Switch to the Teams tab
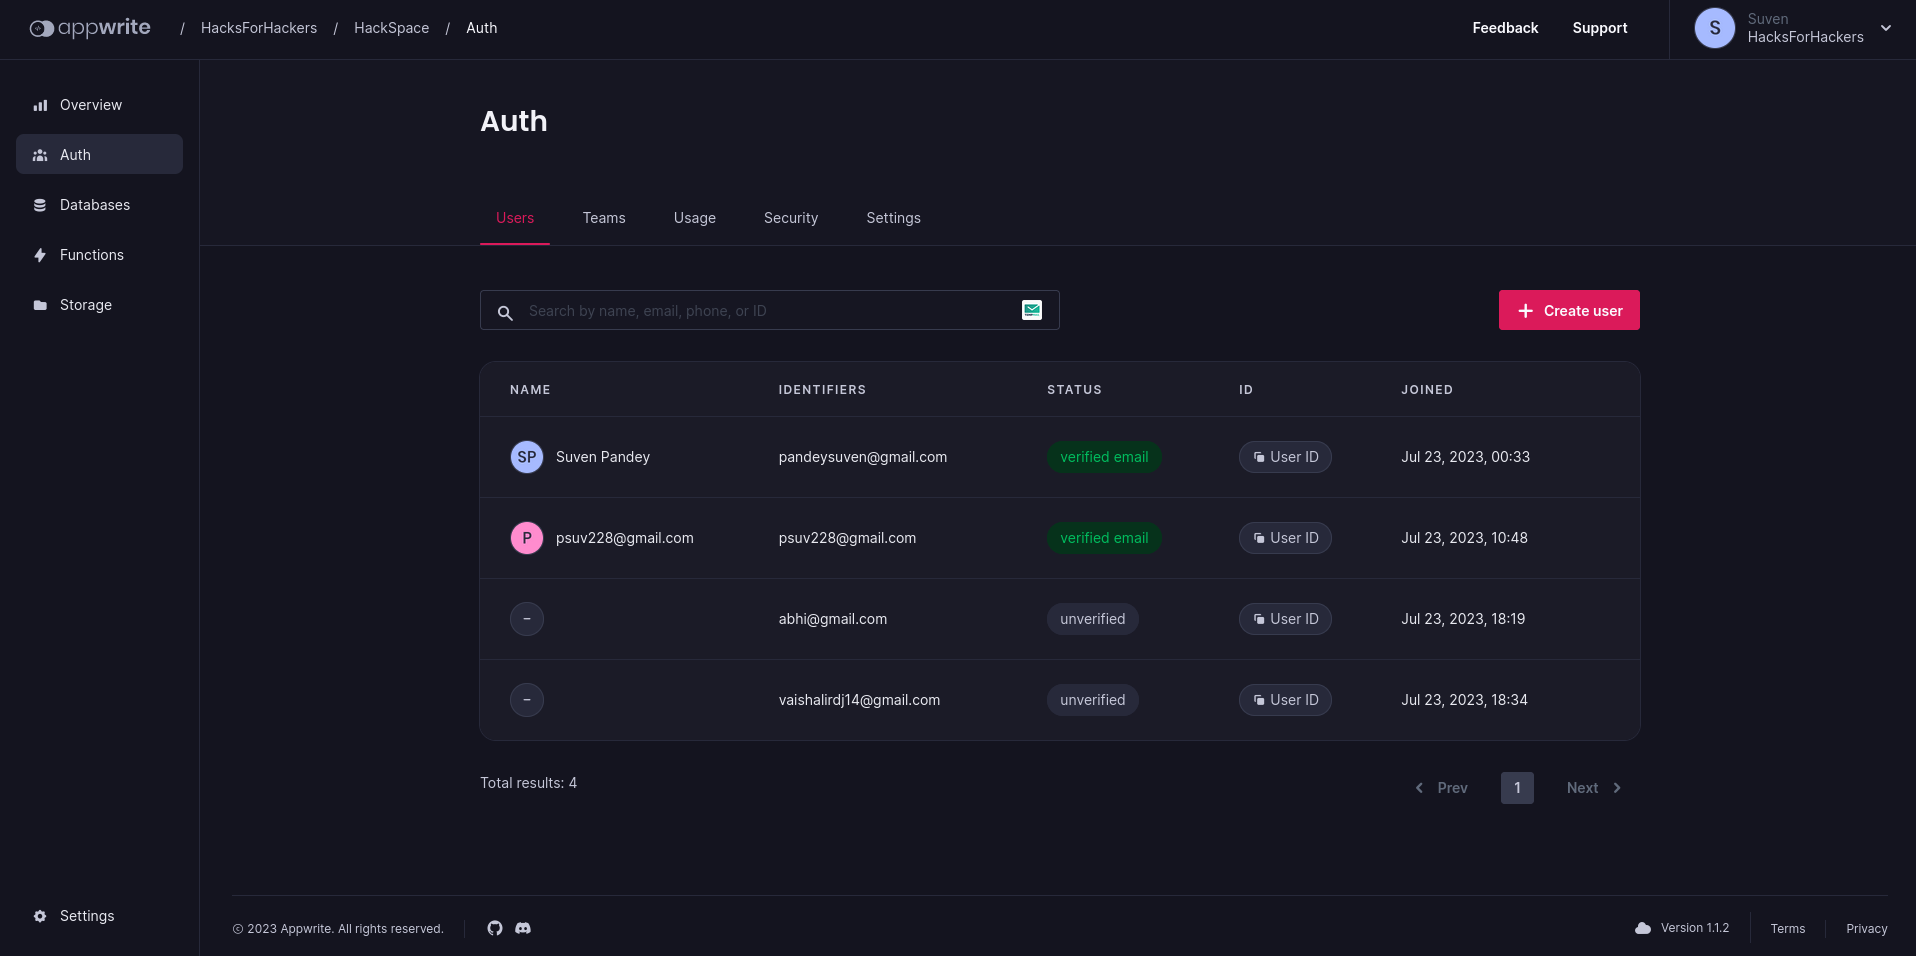1916x956 pixels. click(x=604, y=218)
